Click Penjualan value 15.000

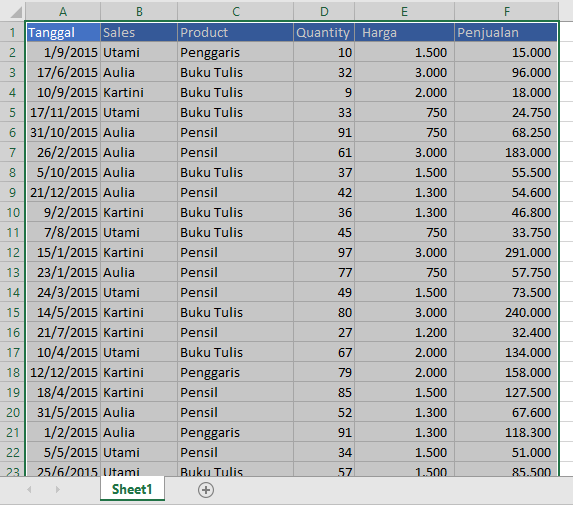pyautogui.click(x=506, y=53)
